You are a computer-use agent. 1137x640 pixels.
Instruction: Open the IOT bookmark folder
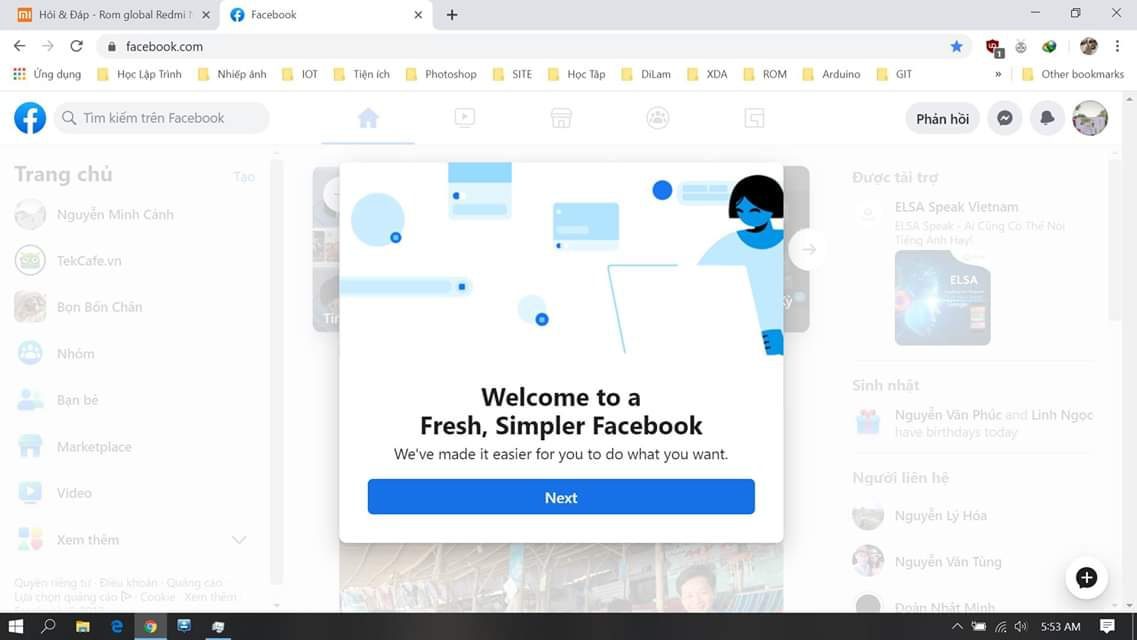click(x=300, y=74)
